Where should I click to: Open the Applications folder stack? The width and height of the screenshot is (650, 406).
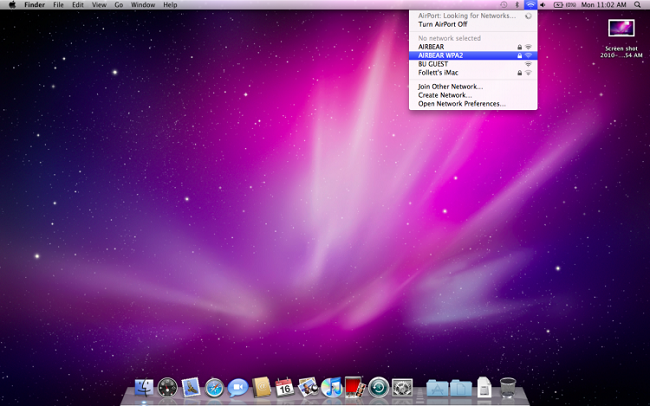(x=437, y=389)
